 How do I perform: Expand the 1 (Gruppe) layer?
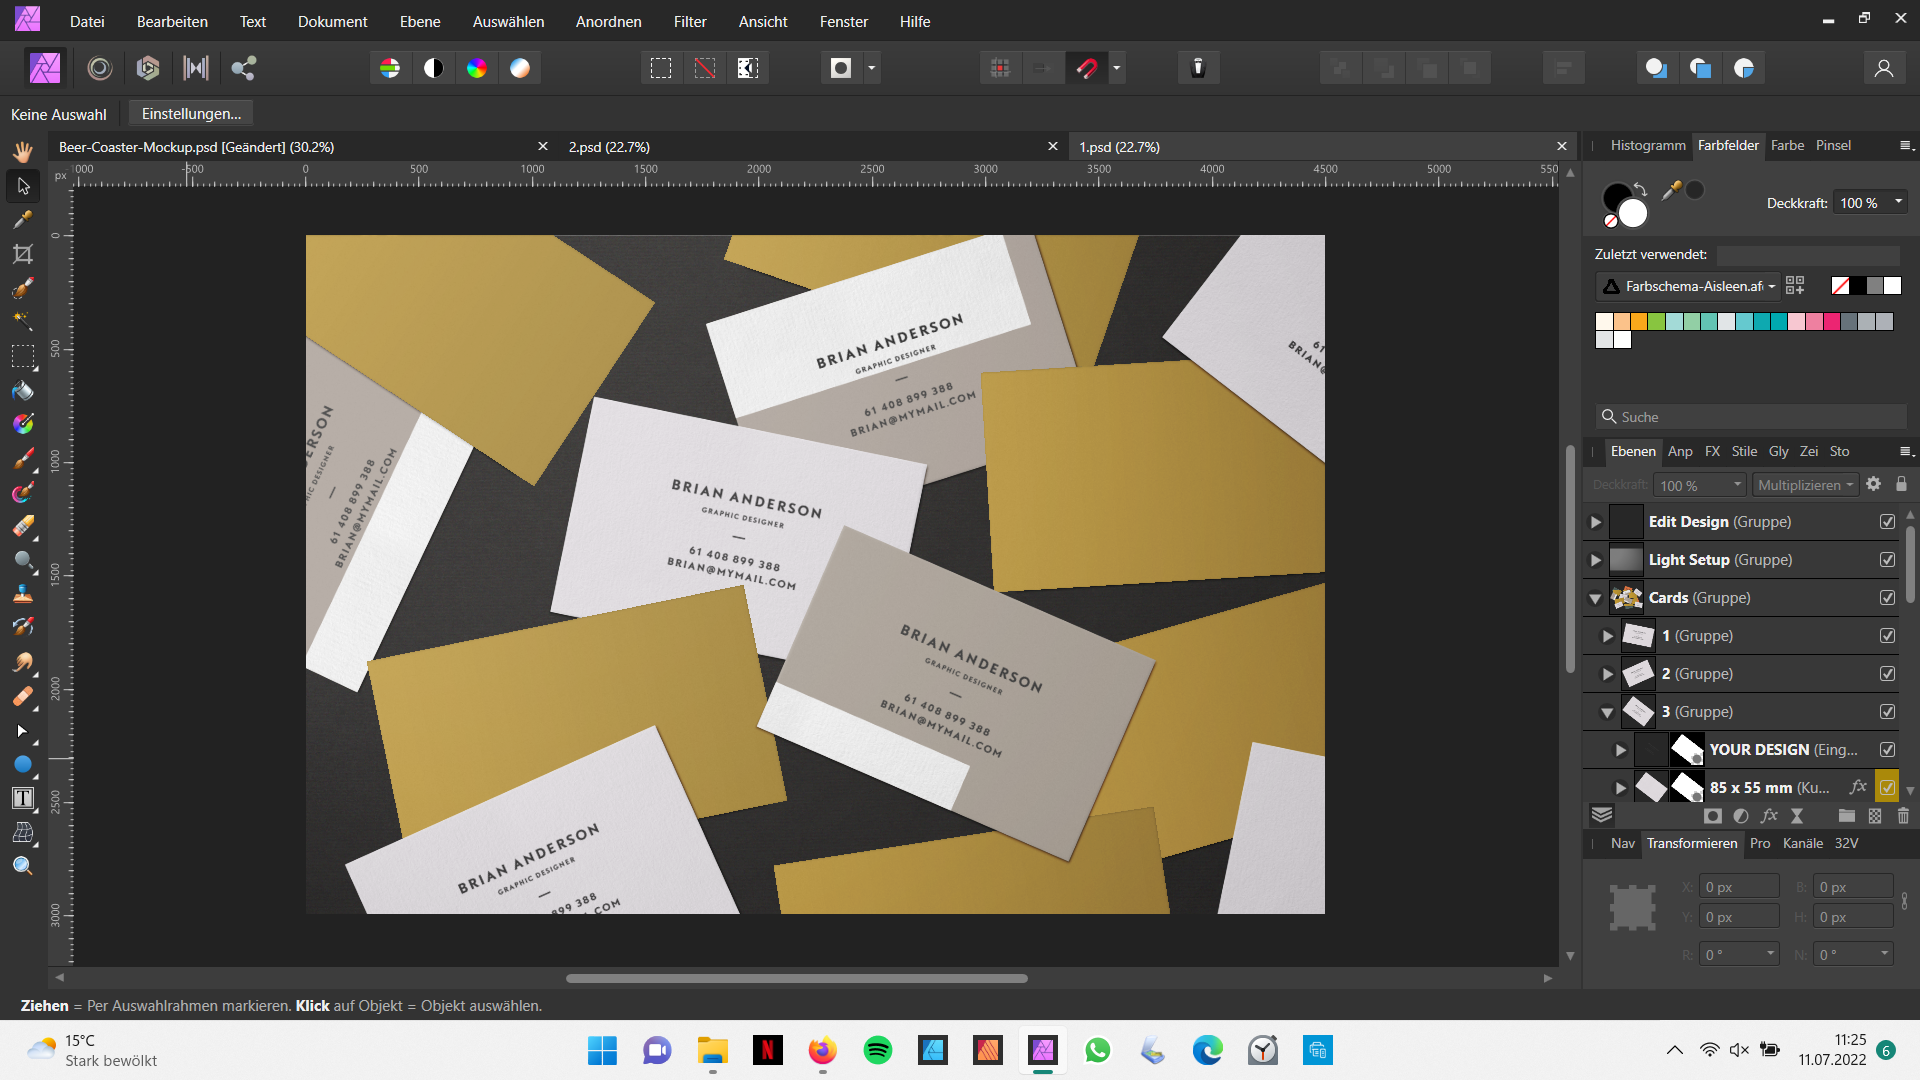[x=1607, y=635]
